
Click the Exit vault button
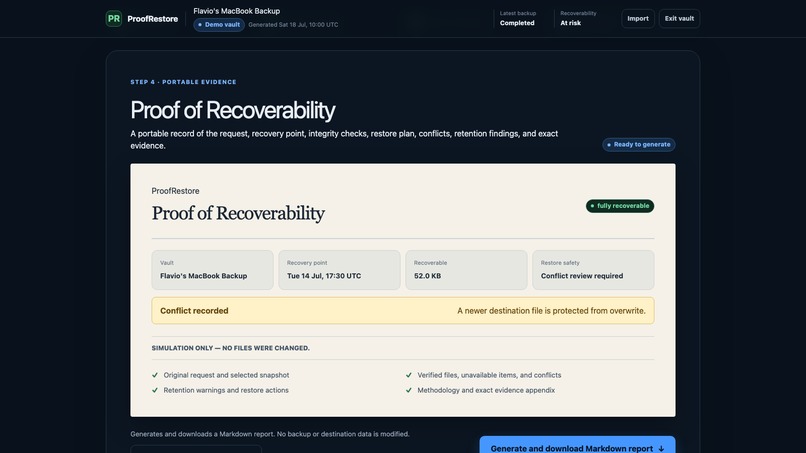tap(679, 19)
